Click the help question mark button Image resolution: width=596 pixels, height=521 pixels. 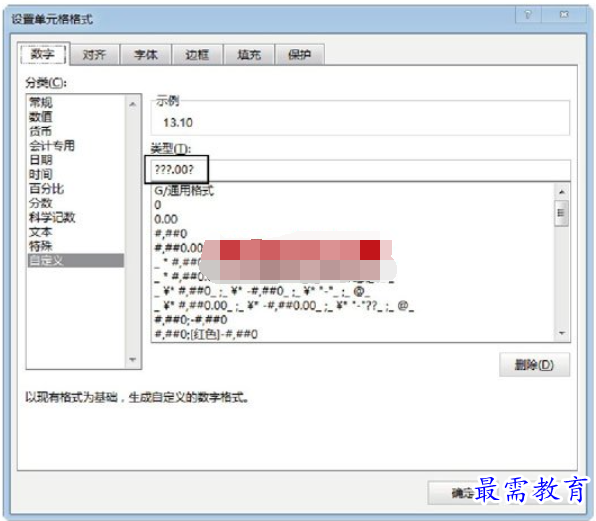coord(528,15)
